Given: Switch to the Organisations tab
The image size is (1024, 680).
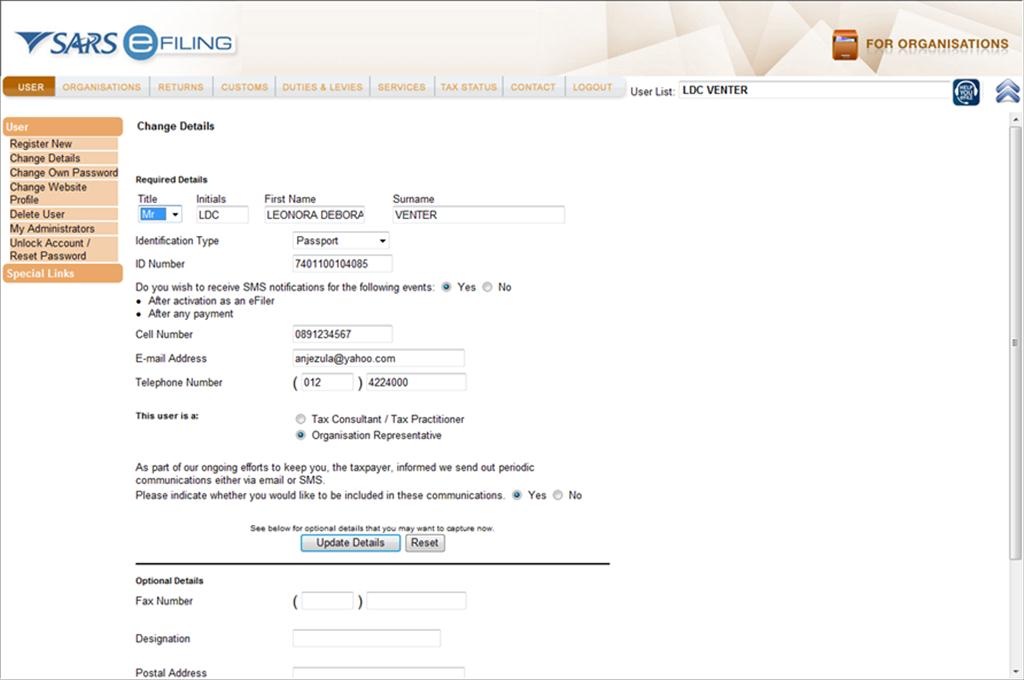Looking at the screenshot, I should pos(101,87).
